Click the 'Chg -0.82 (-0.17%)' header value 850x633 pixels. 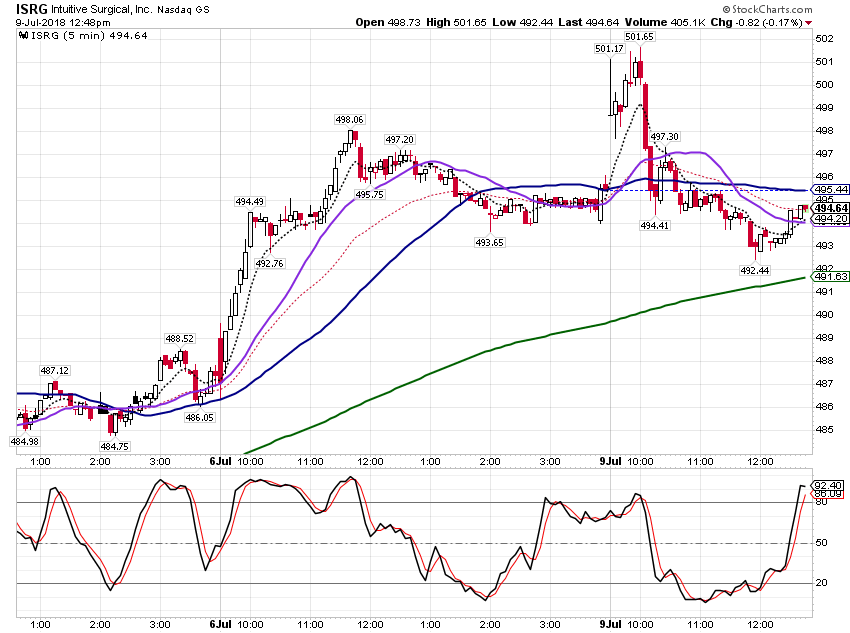(x=757, y=22)
